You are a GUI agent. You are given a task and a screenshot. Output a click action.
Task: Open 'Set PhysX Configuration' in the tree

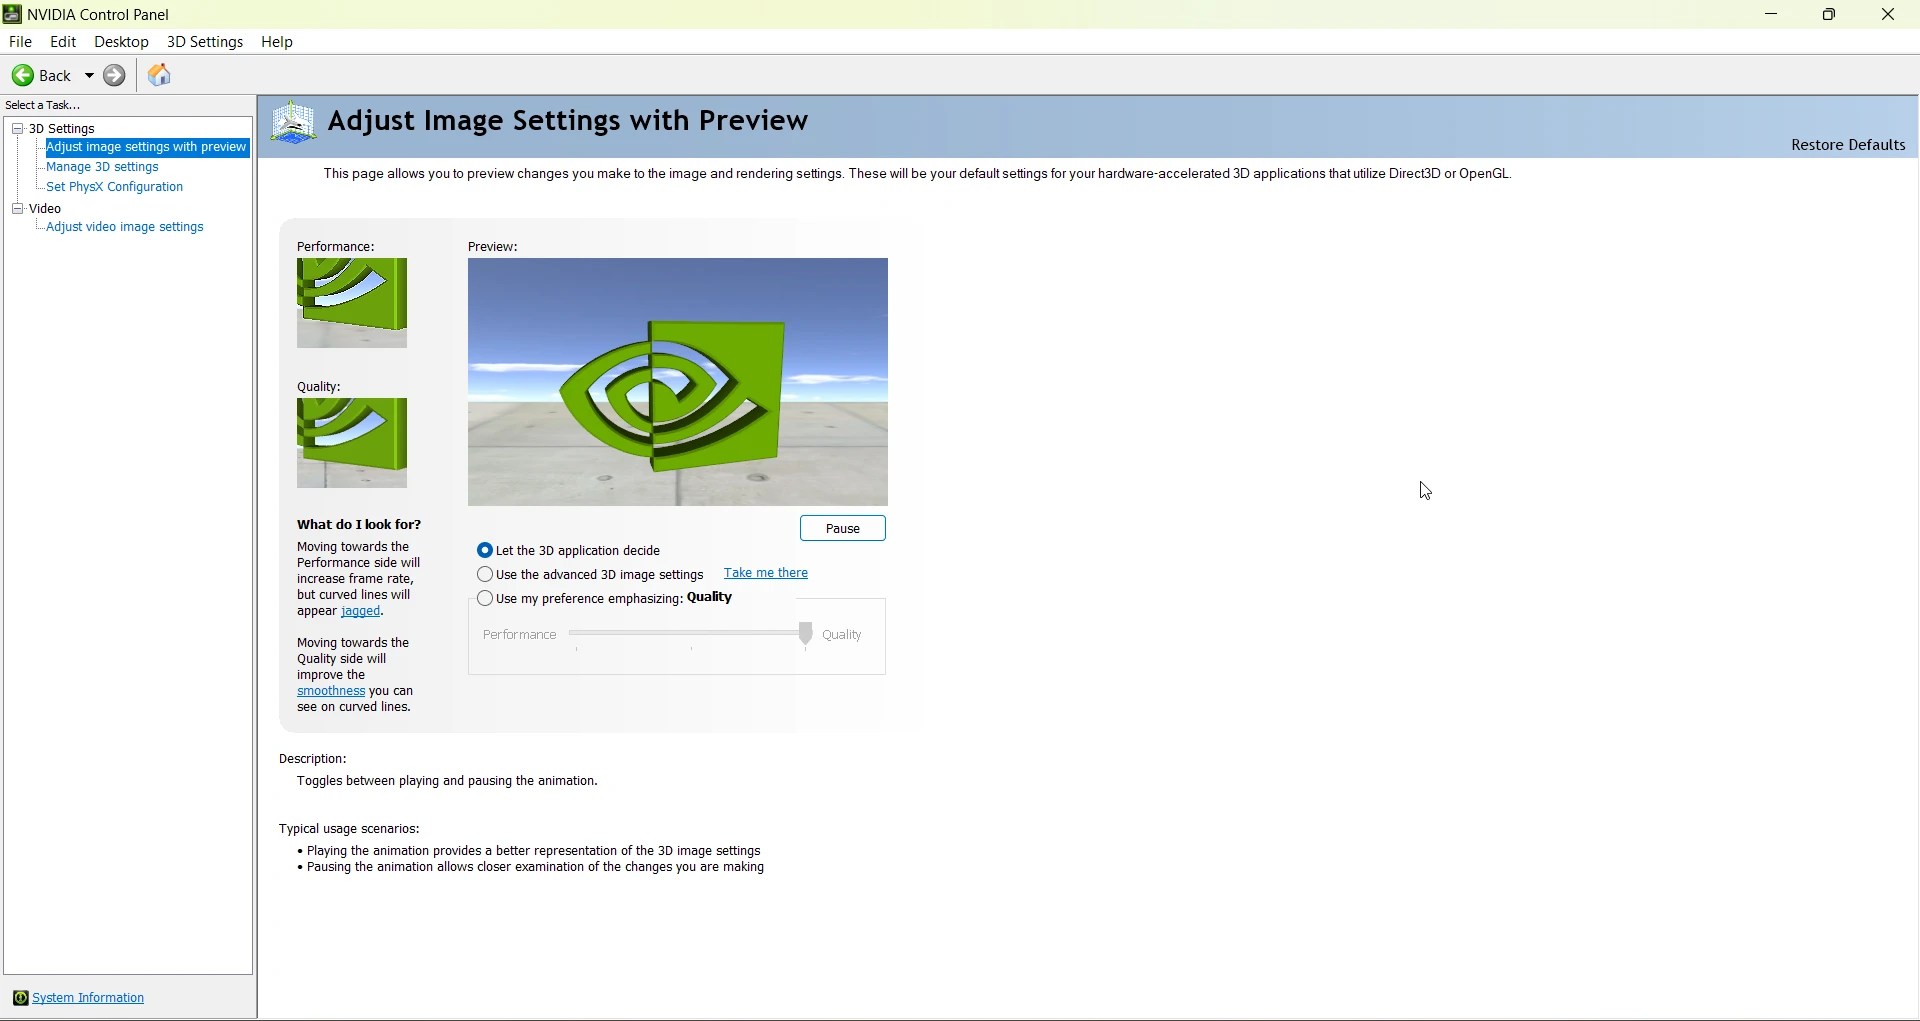pos(115,188)
